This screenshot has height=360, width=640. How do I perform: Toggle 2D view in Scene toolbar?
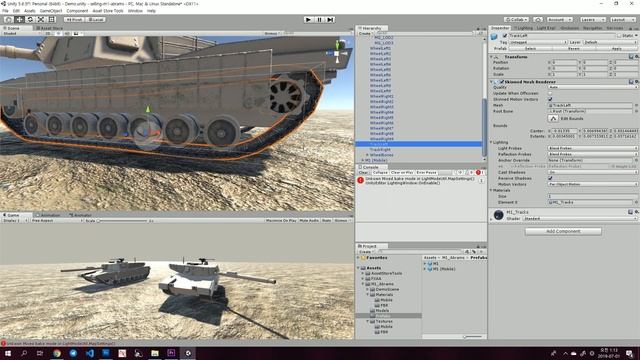pos(48,33)
